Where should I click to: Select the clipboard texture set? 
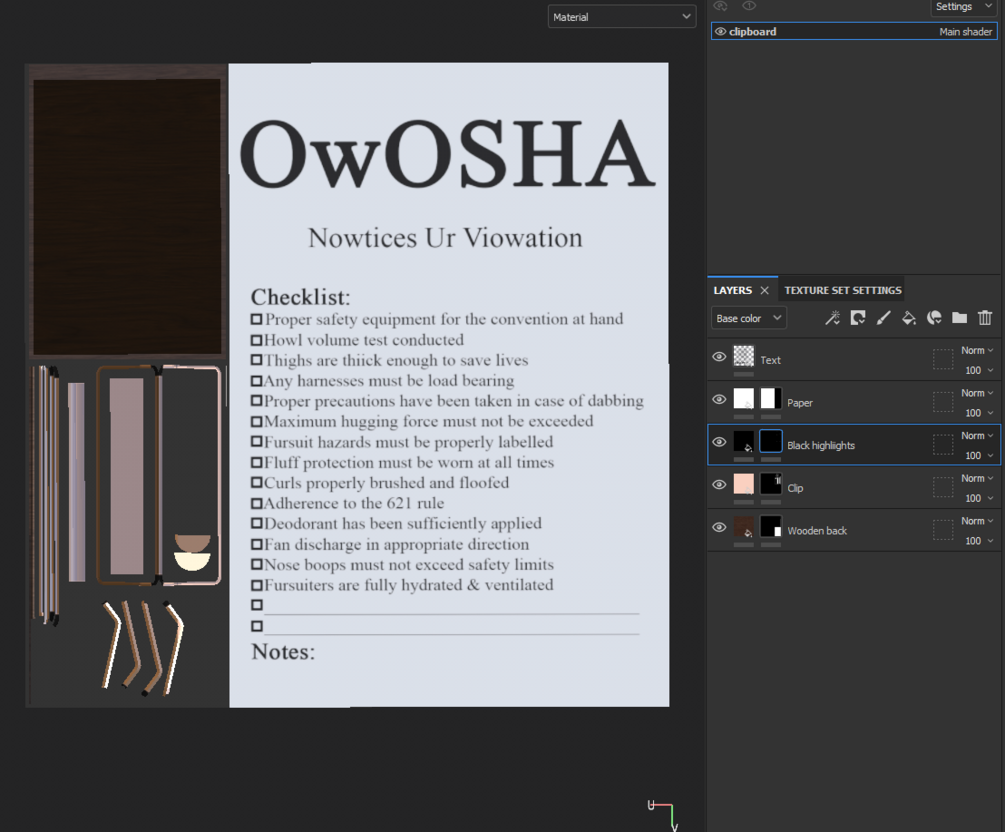[x=854, y=31]
